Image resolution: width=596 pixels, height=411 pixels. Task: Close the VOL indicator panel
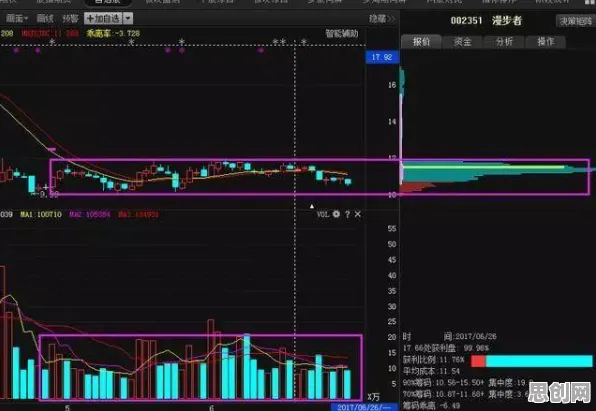pos(358,214)
